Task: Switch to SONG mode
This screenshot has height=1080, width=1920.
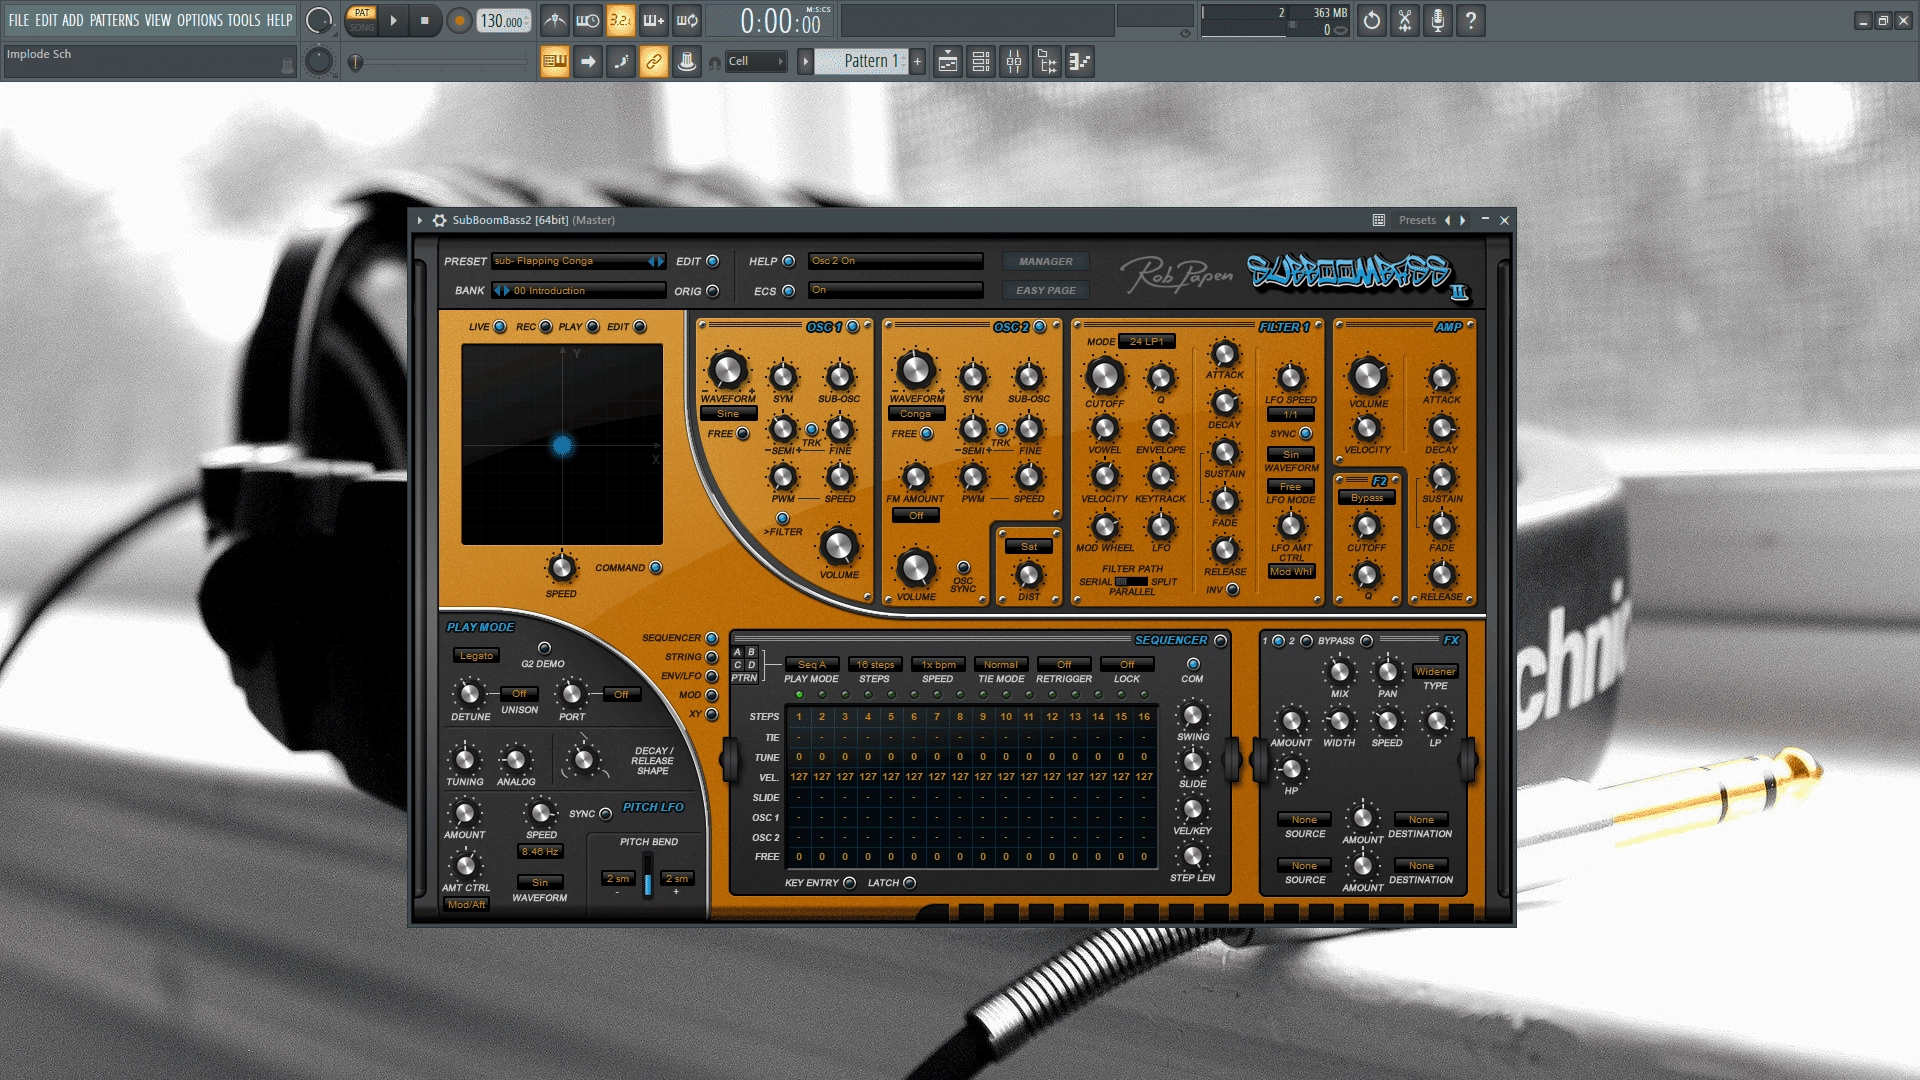Action: (x=362, y=28)
